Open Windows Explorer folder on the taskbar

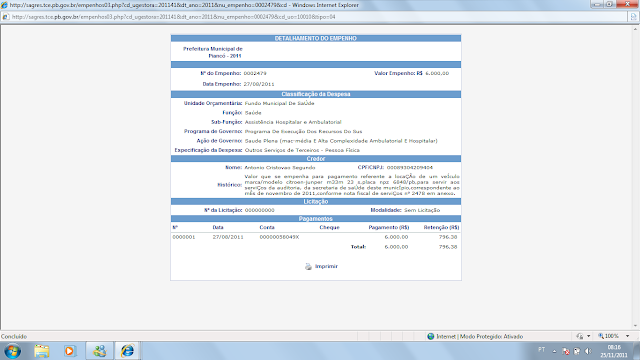pos(42,351)
